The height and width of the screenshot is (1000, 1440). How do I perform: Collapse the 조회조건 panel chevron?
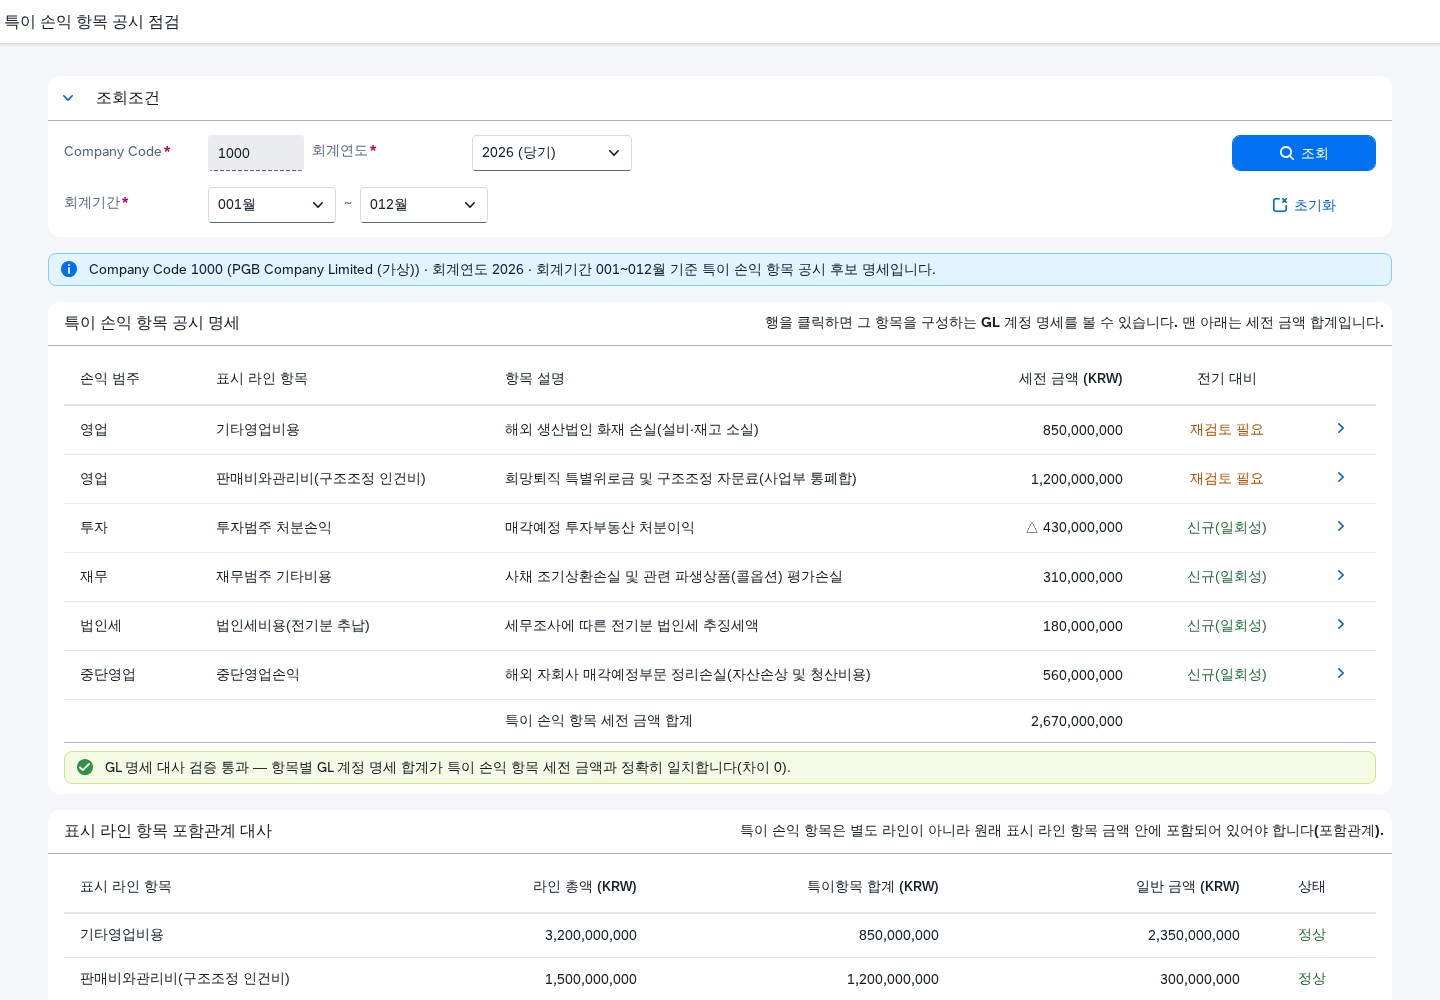(68, 98)
